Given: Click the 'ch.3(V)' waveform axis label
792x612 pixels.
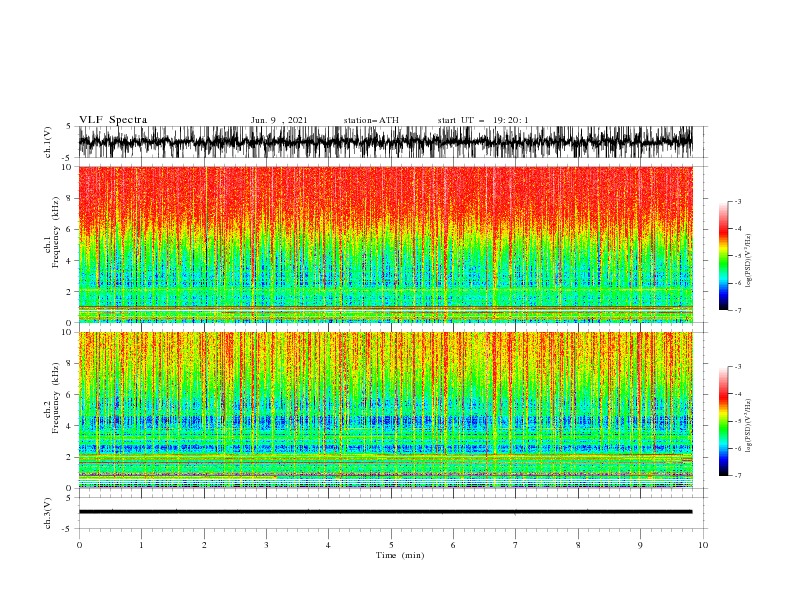Looking at the screenshot, I should pyautogui.click(x=48, y=513).
